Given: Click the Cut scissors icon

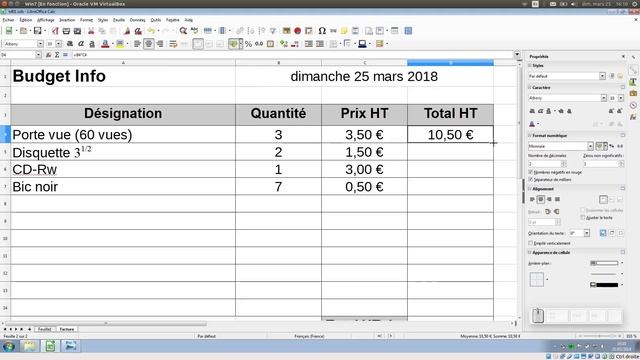Looking at the screenshot, I should (x=91, y=31).
